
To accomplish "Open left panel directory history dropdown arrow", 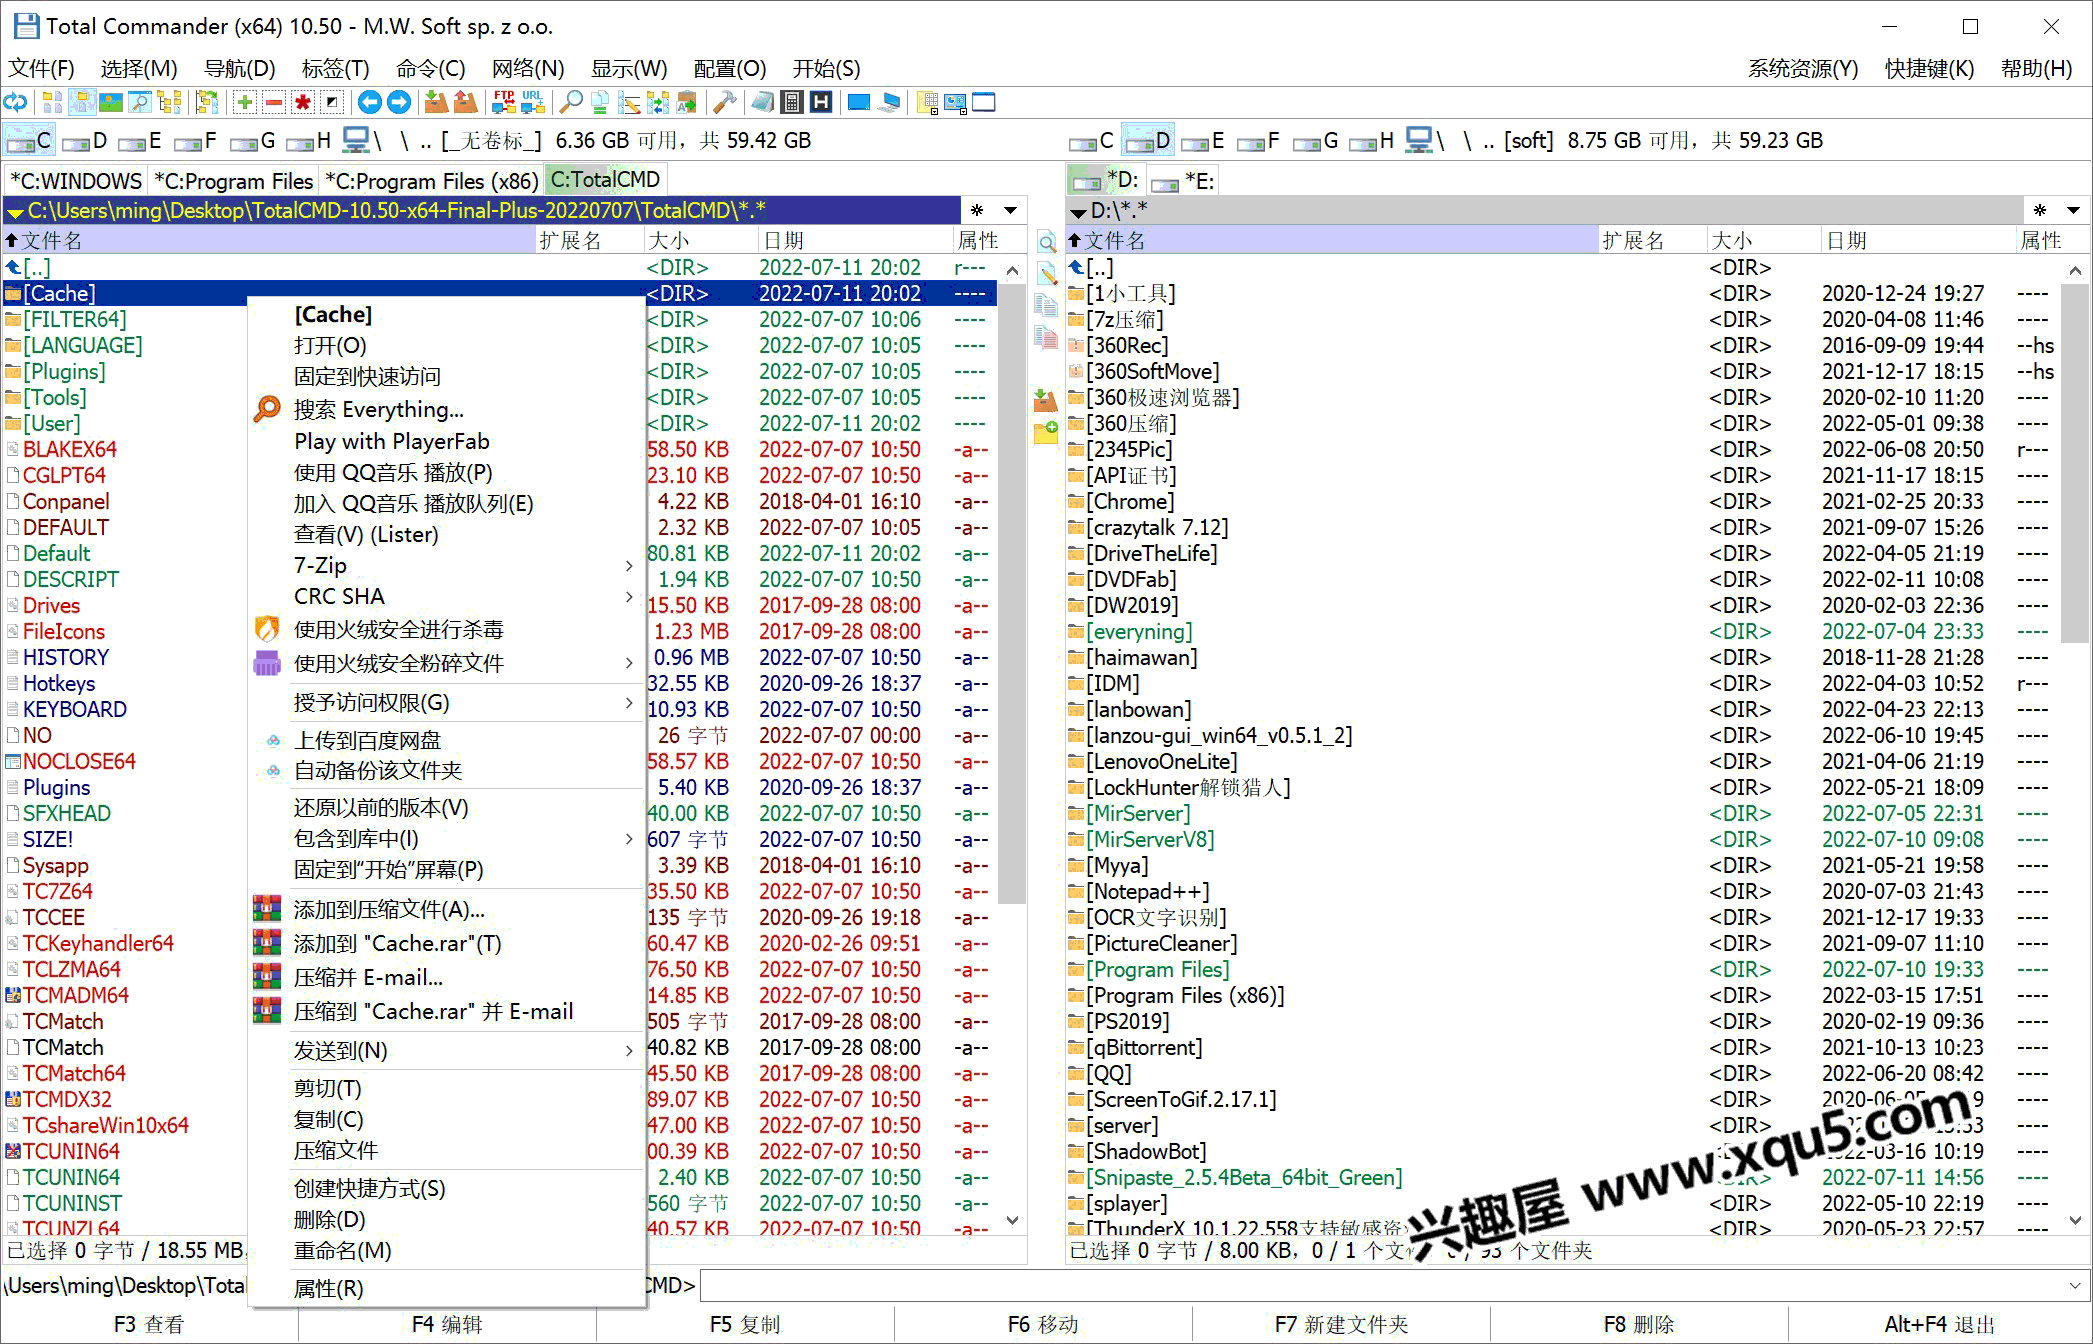I will click(1011, 210).
